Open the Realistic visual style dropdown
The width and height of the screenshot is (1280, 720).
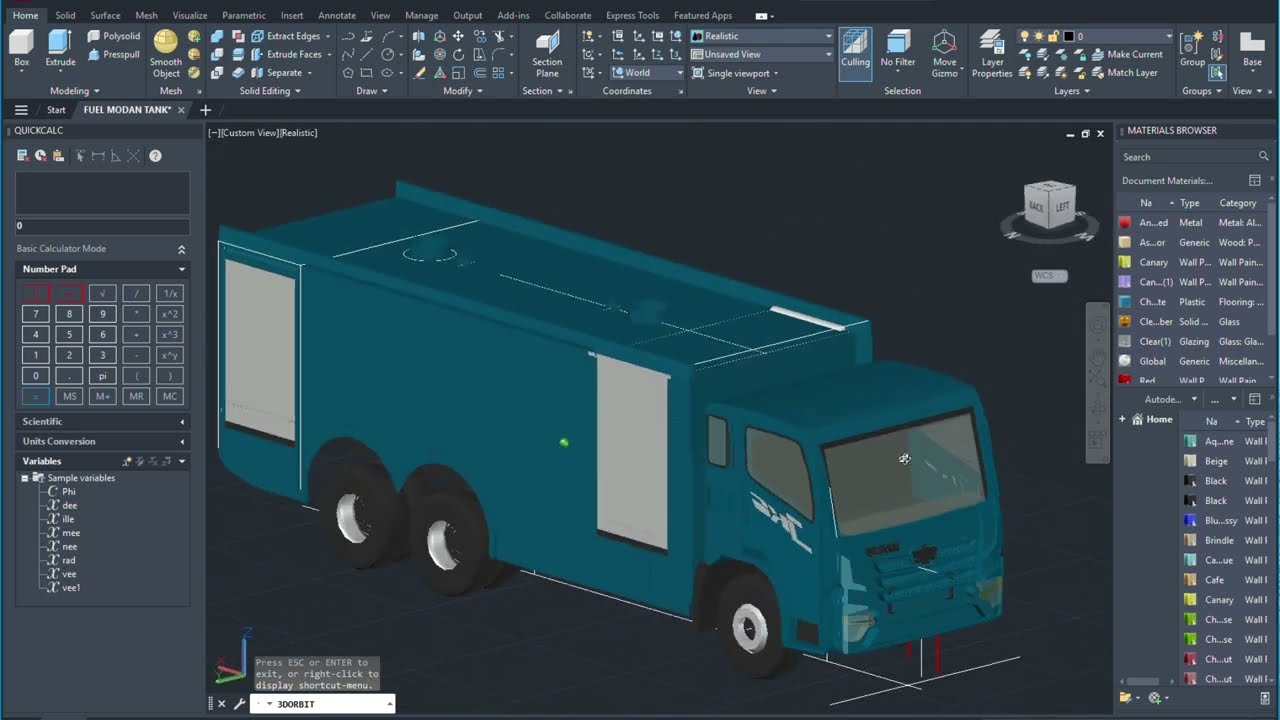click(x=762, y=36)
